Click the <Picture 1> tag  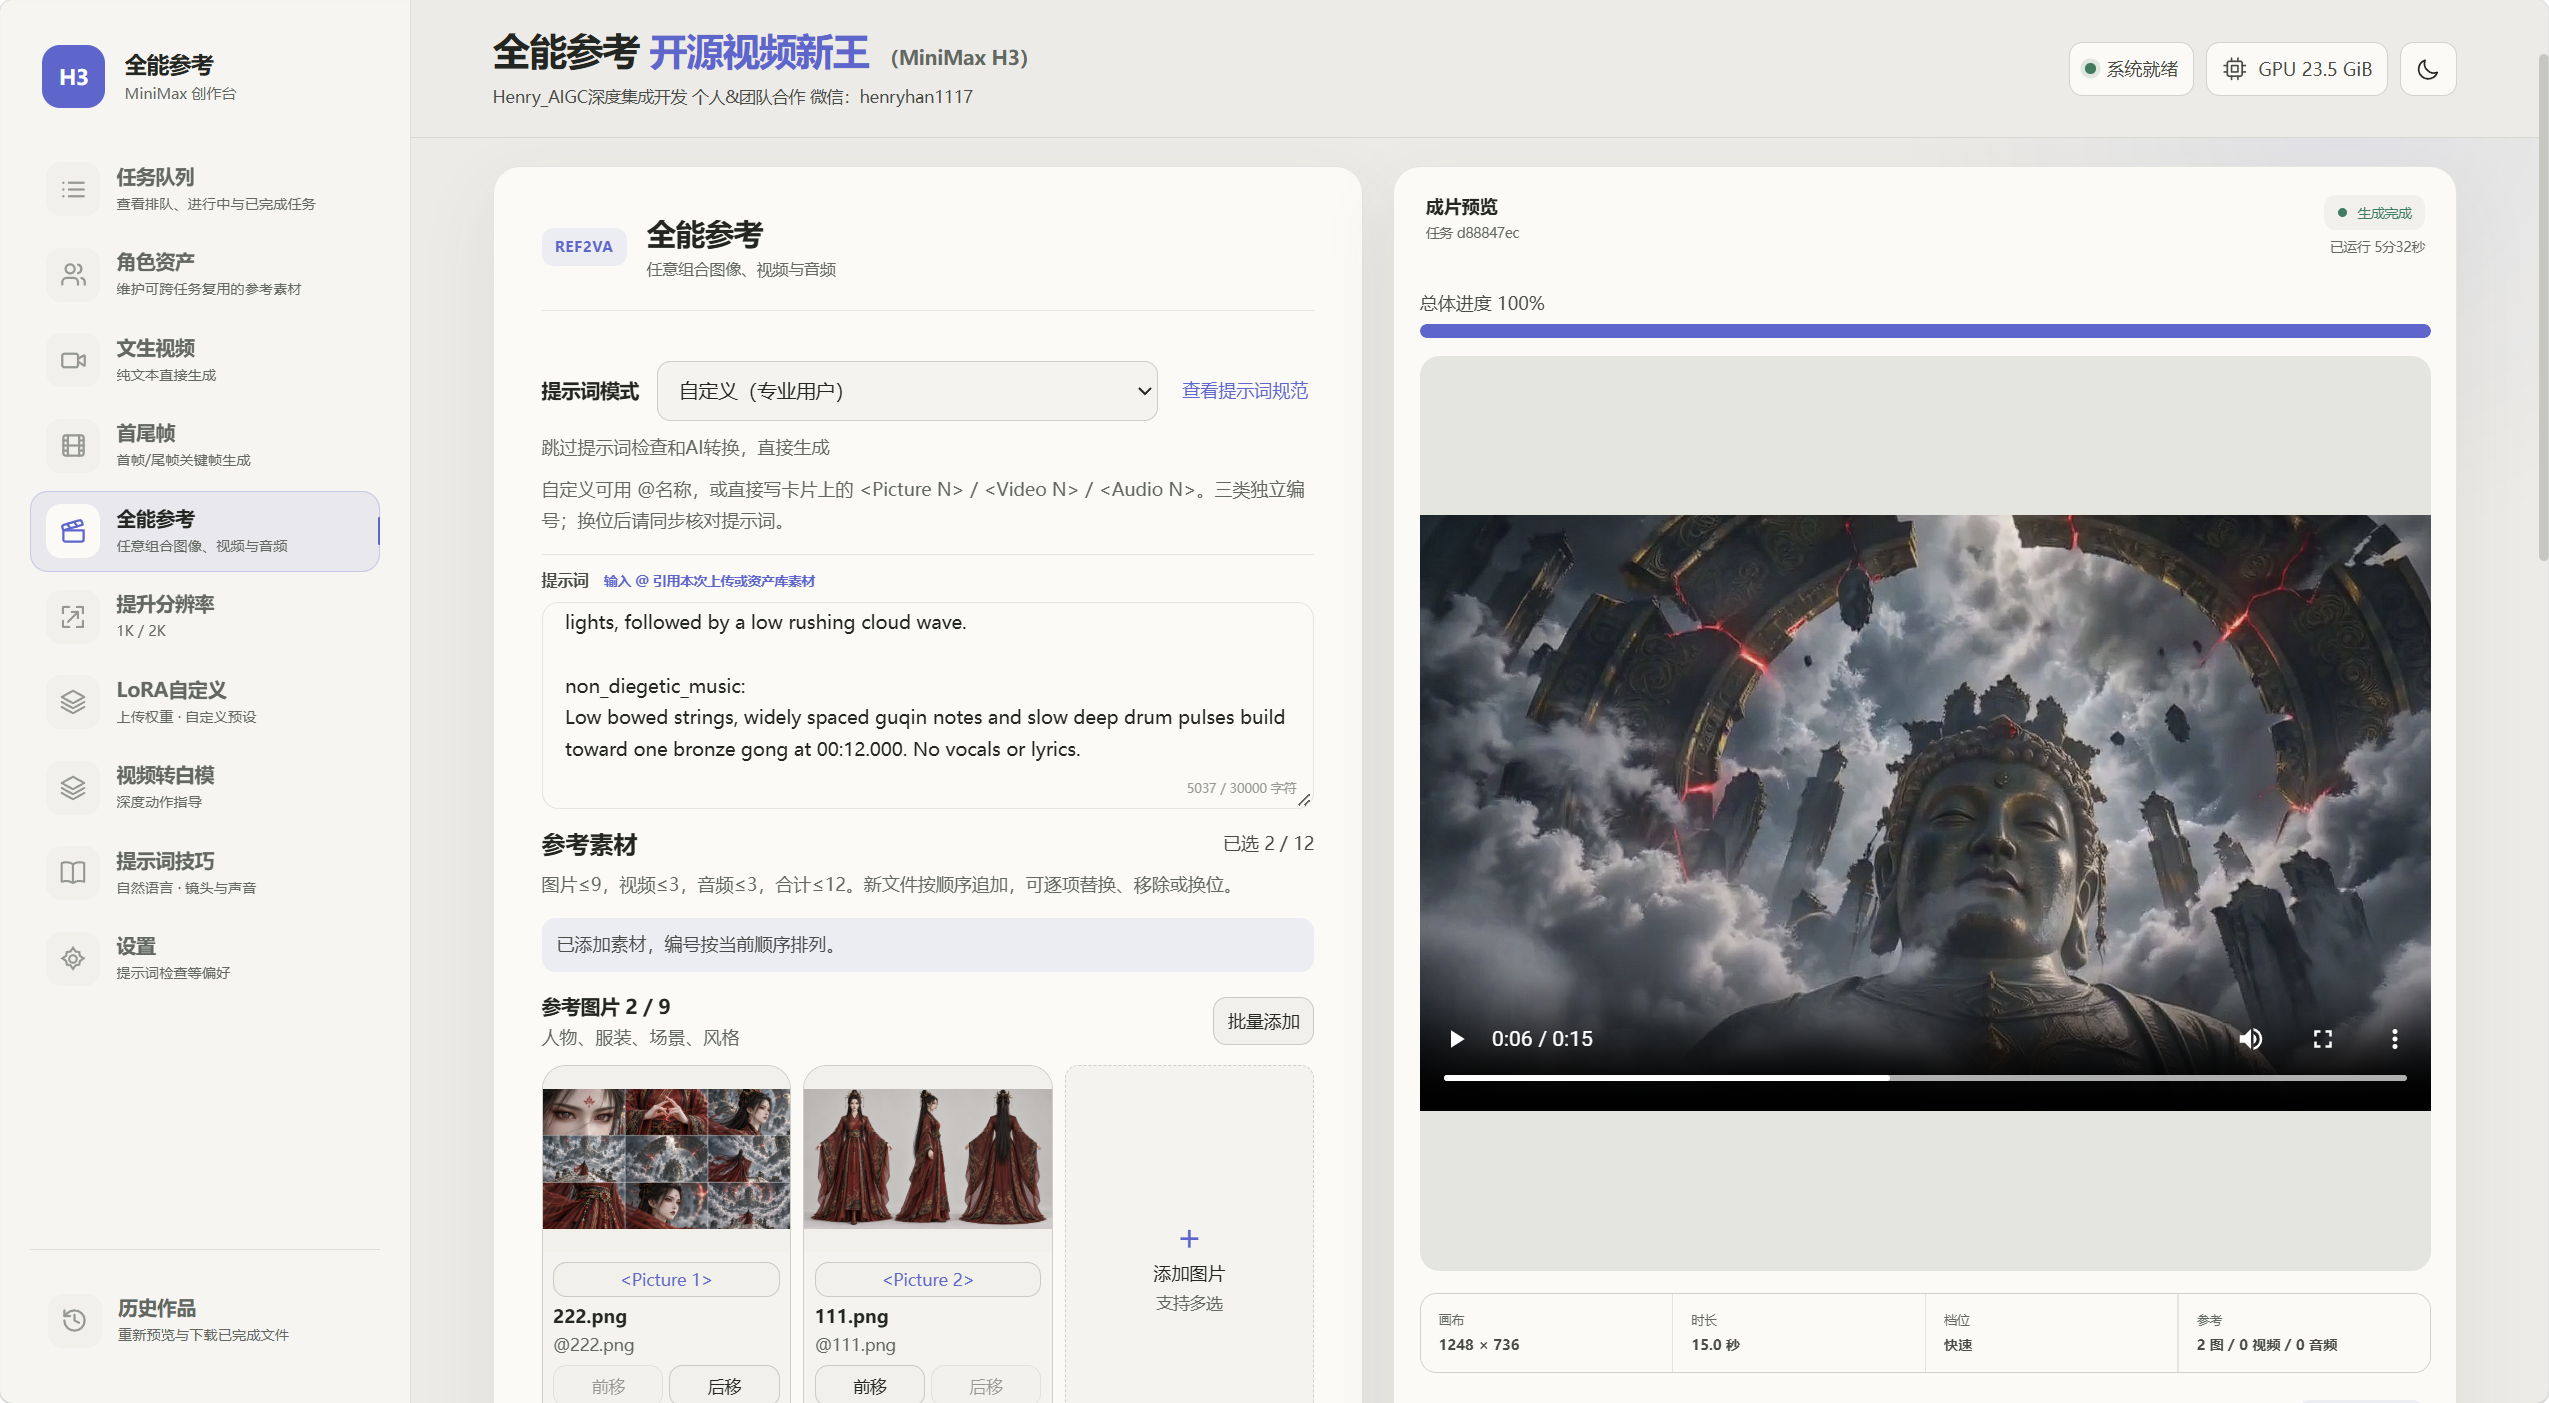click(x=666, y=1280)
